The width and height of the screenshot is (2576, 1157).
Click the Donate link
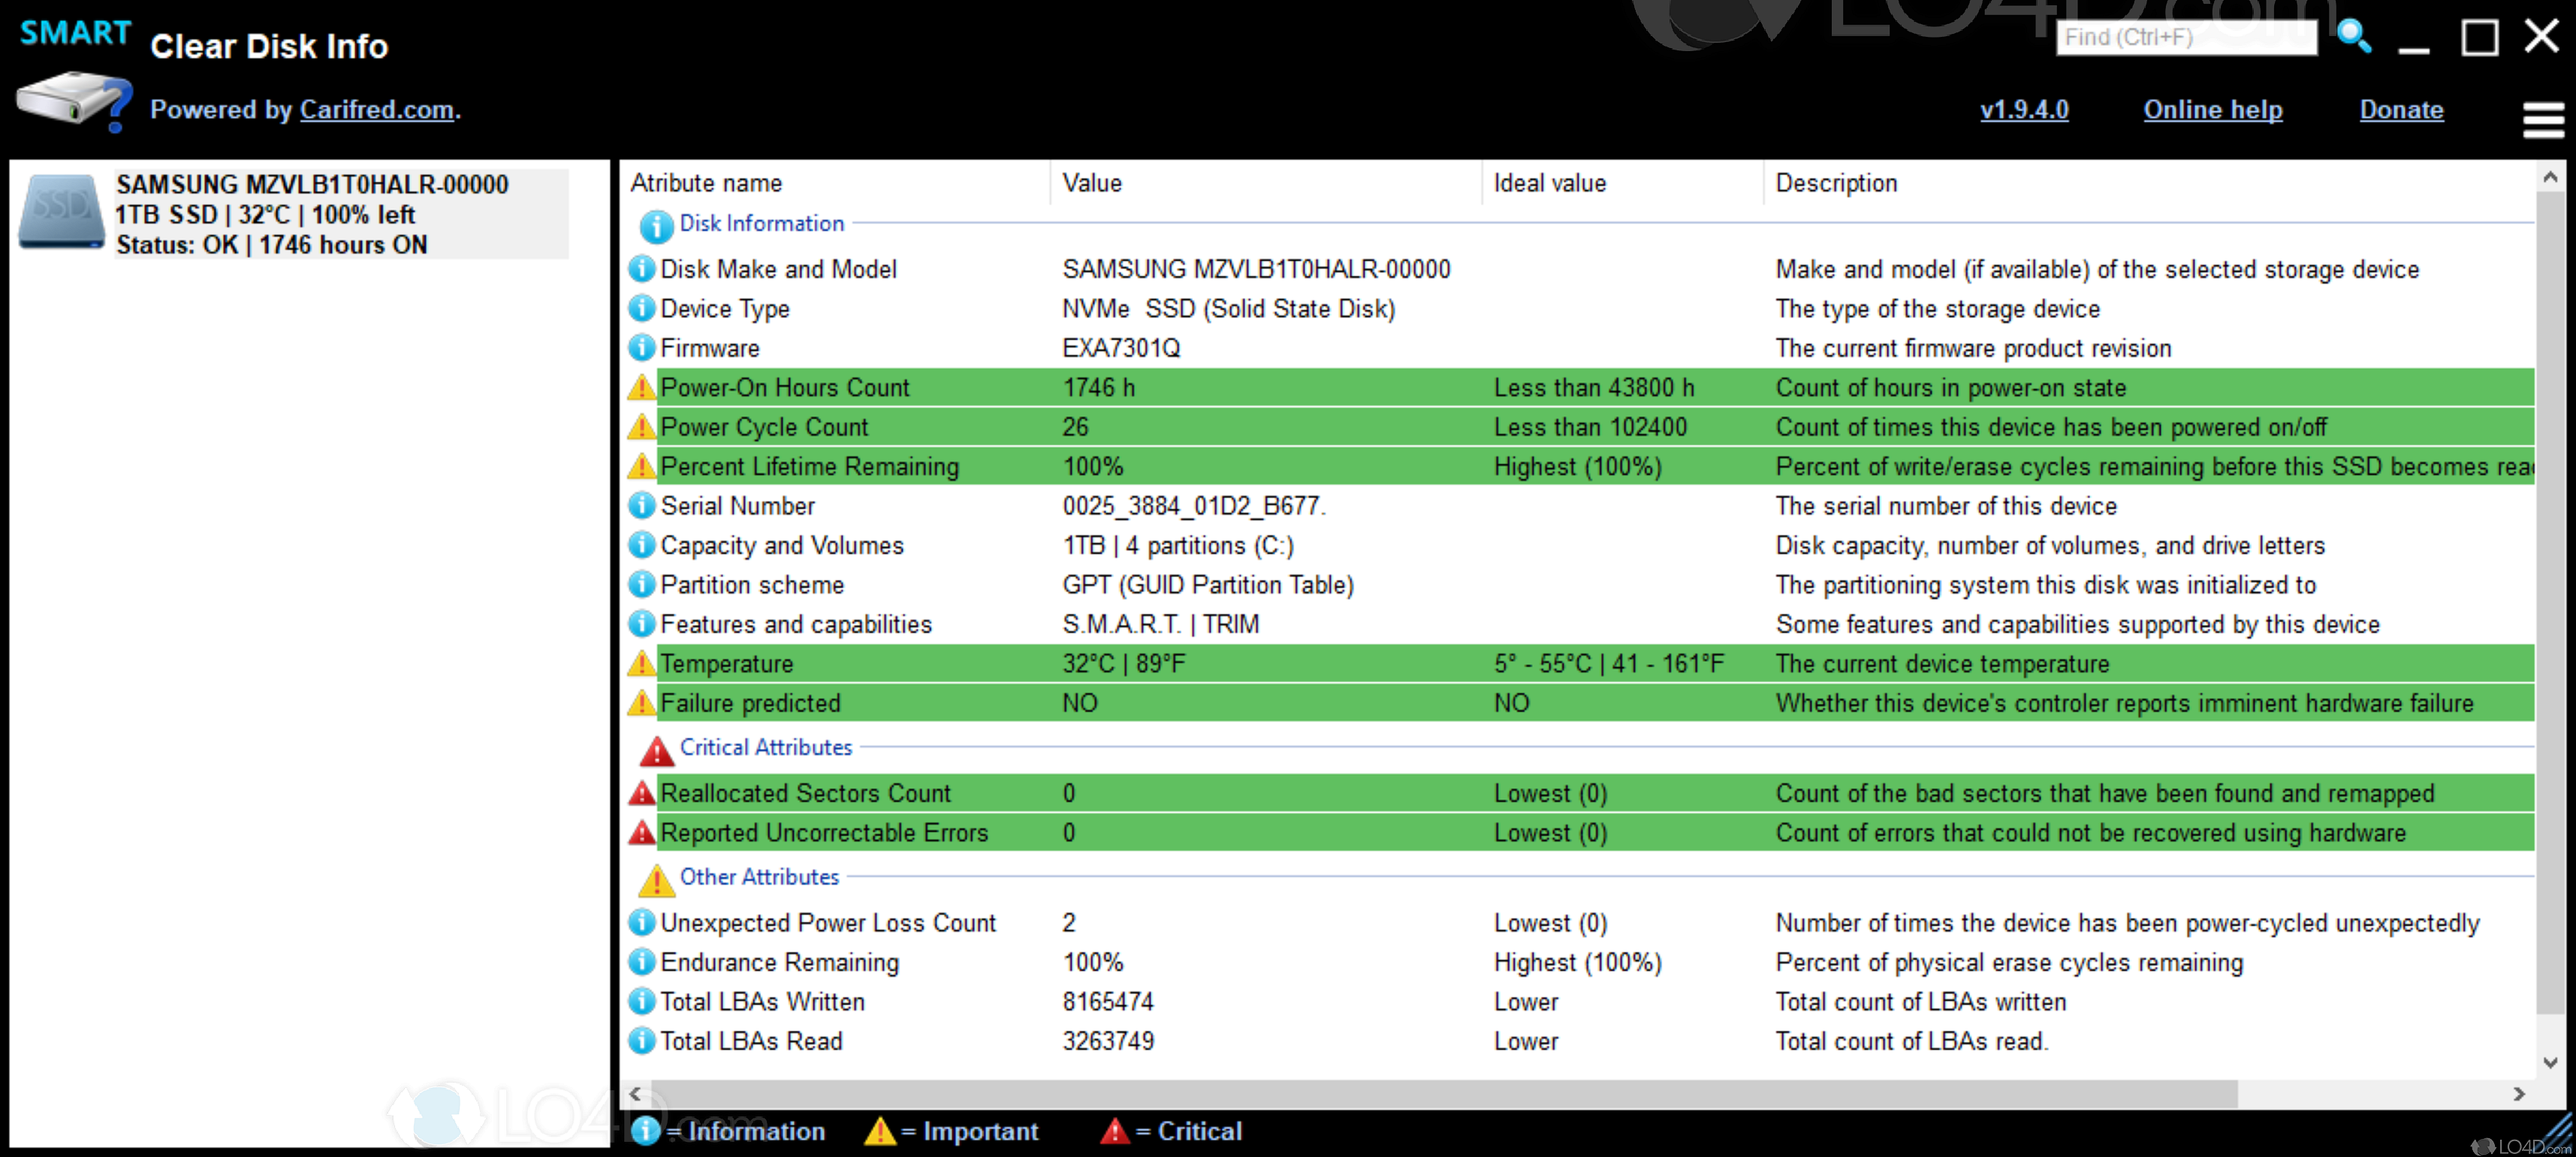click(x=2401, y=110)
